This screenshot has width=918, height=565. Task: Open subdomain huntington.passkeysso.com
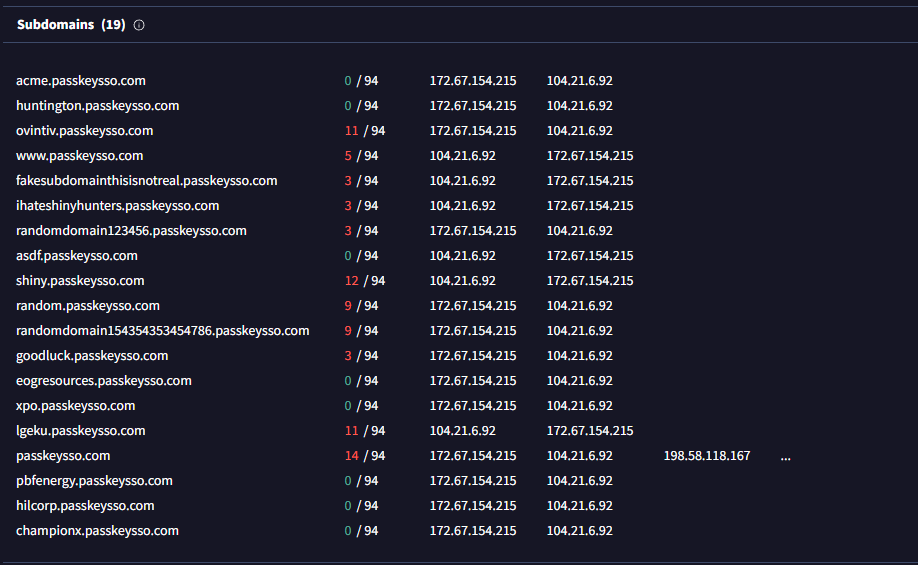98,106
